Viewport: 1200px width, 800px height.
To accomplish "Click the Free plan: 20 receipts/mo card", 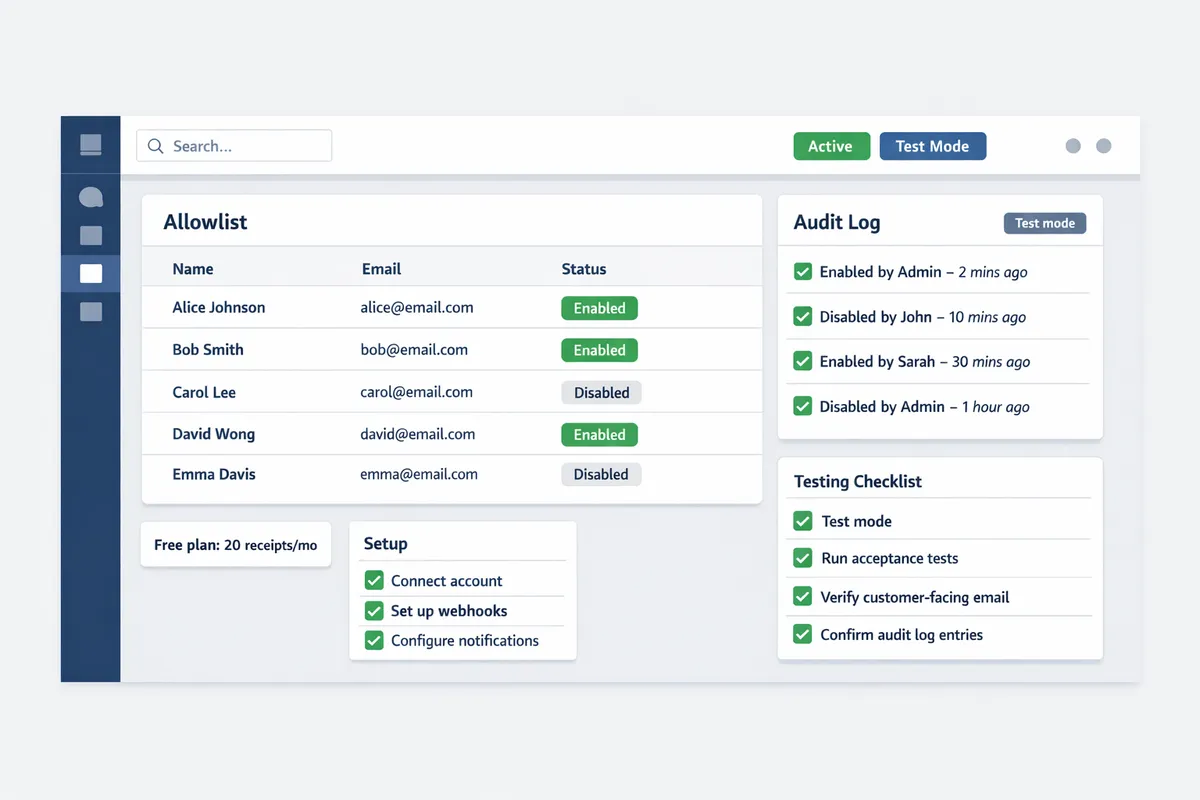I will tap(236, 545).
